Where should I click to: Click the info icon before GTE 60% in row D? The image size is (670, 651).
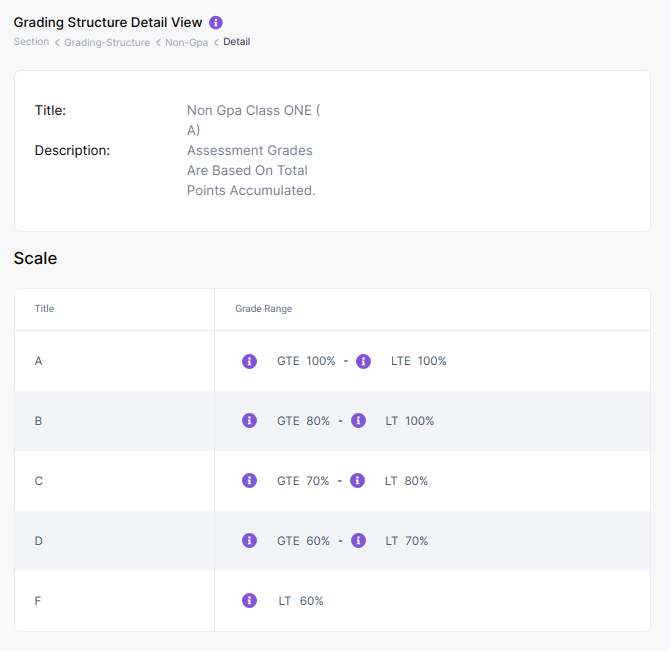(250, 541)
